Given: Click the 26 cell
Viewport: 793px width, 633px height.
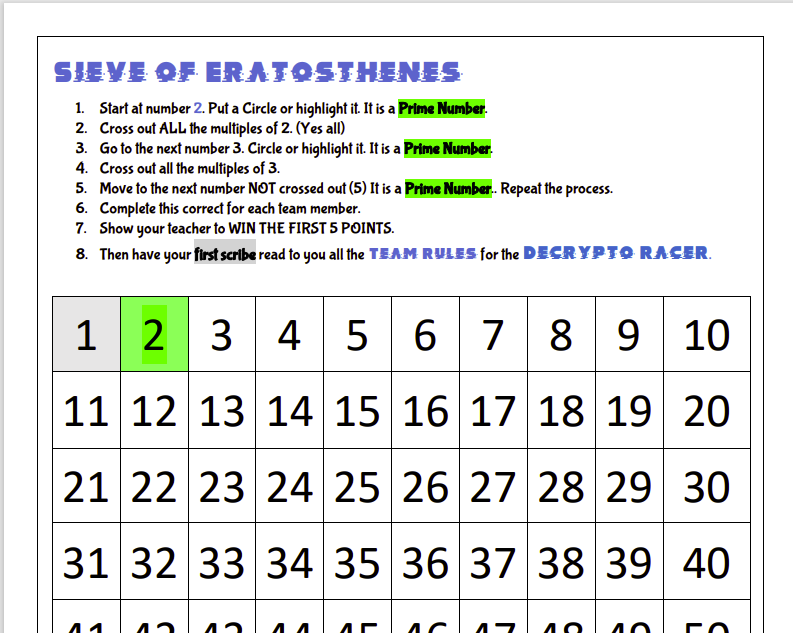Looking at the screenshot, I should (425, 485).
